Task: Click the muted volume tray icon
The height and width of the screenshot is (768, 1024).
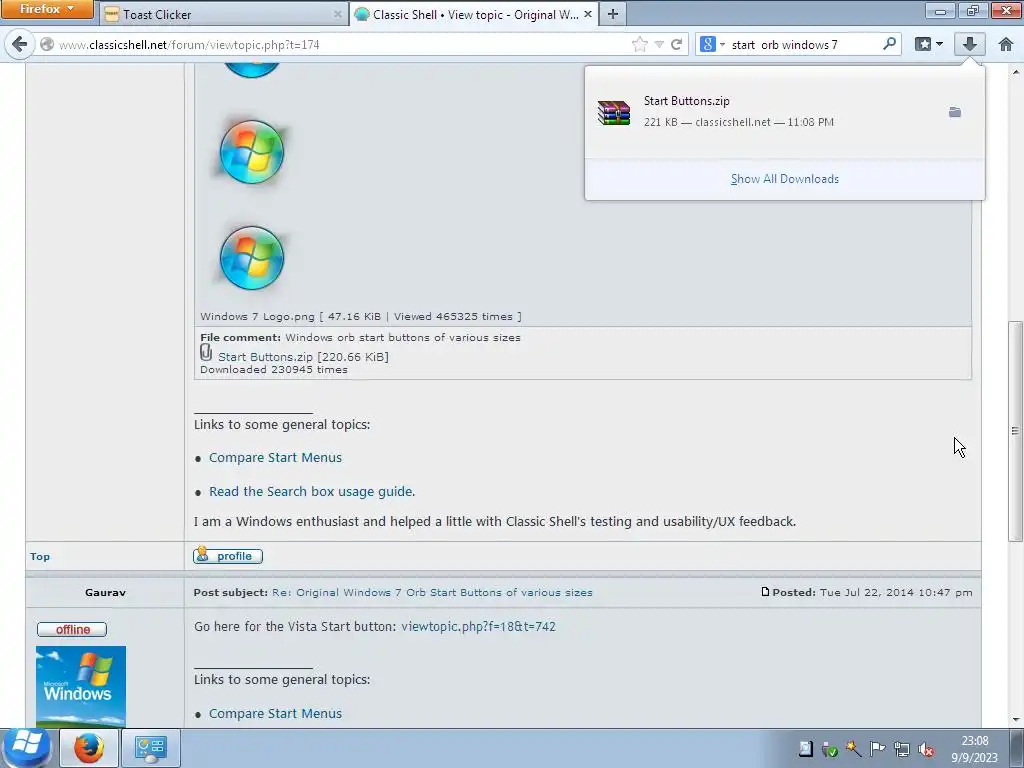Action: pyautogui.click(x=926, y=750)
